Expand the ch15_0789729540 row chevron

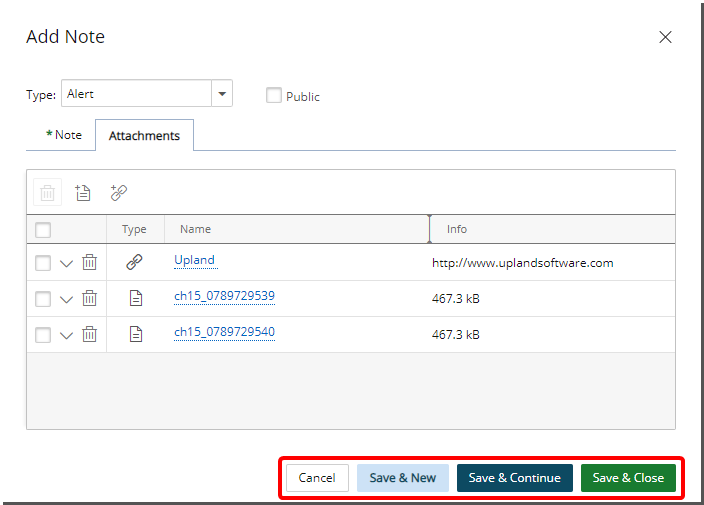66,335
